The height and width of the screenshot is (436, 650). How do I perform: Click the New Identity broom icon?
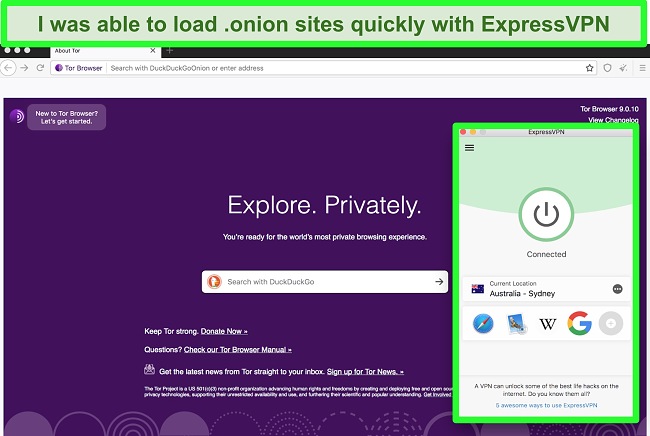click(623, 68)
